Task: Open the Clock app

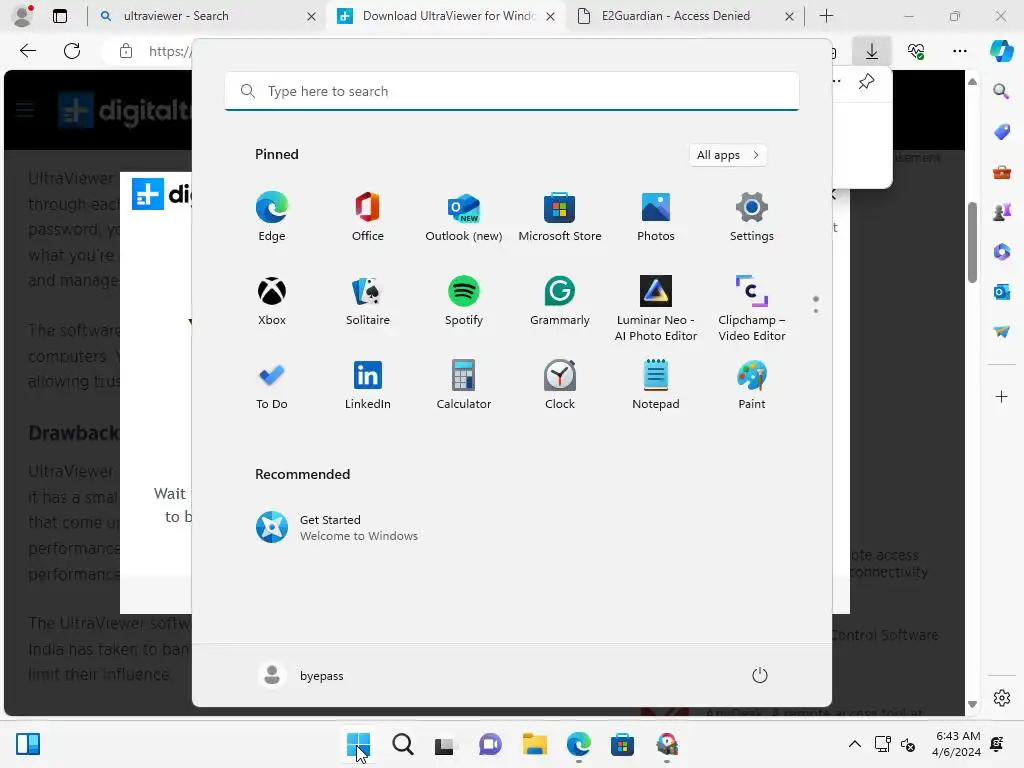Action: [560, 385]
